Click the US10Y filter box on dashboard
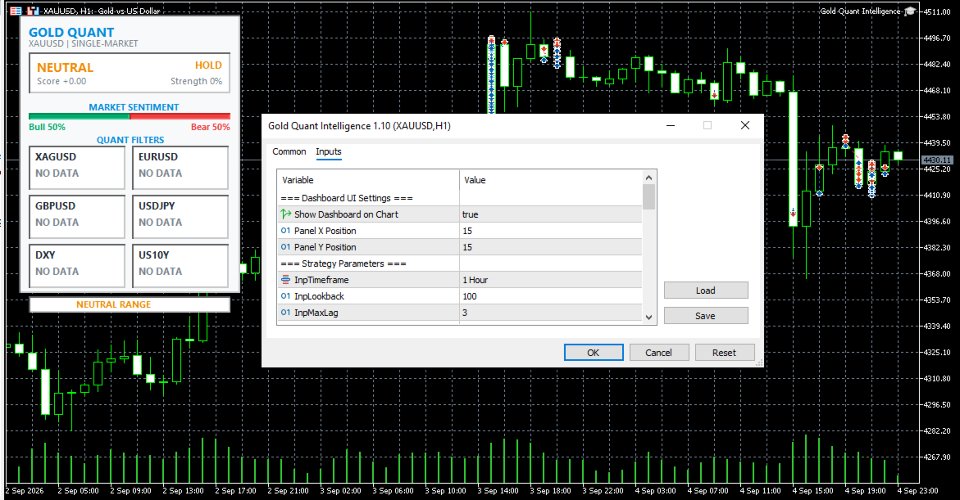 click(180, 266)
